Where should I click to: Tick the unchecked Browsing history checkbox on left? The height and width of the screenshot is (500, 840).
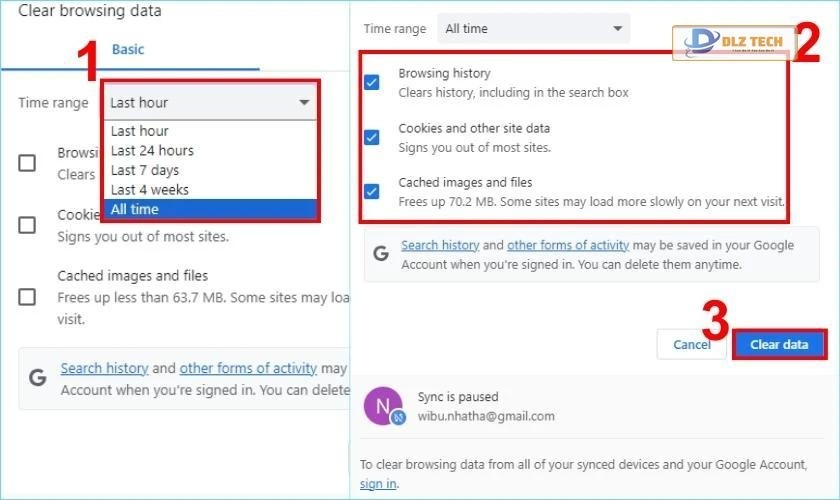point(27,163)
